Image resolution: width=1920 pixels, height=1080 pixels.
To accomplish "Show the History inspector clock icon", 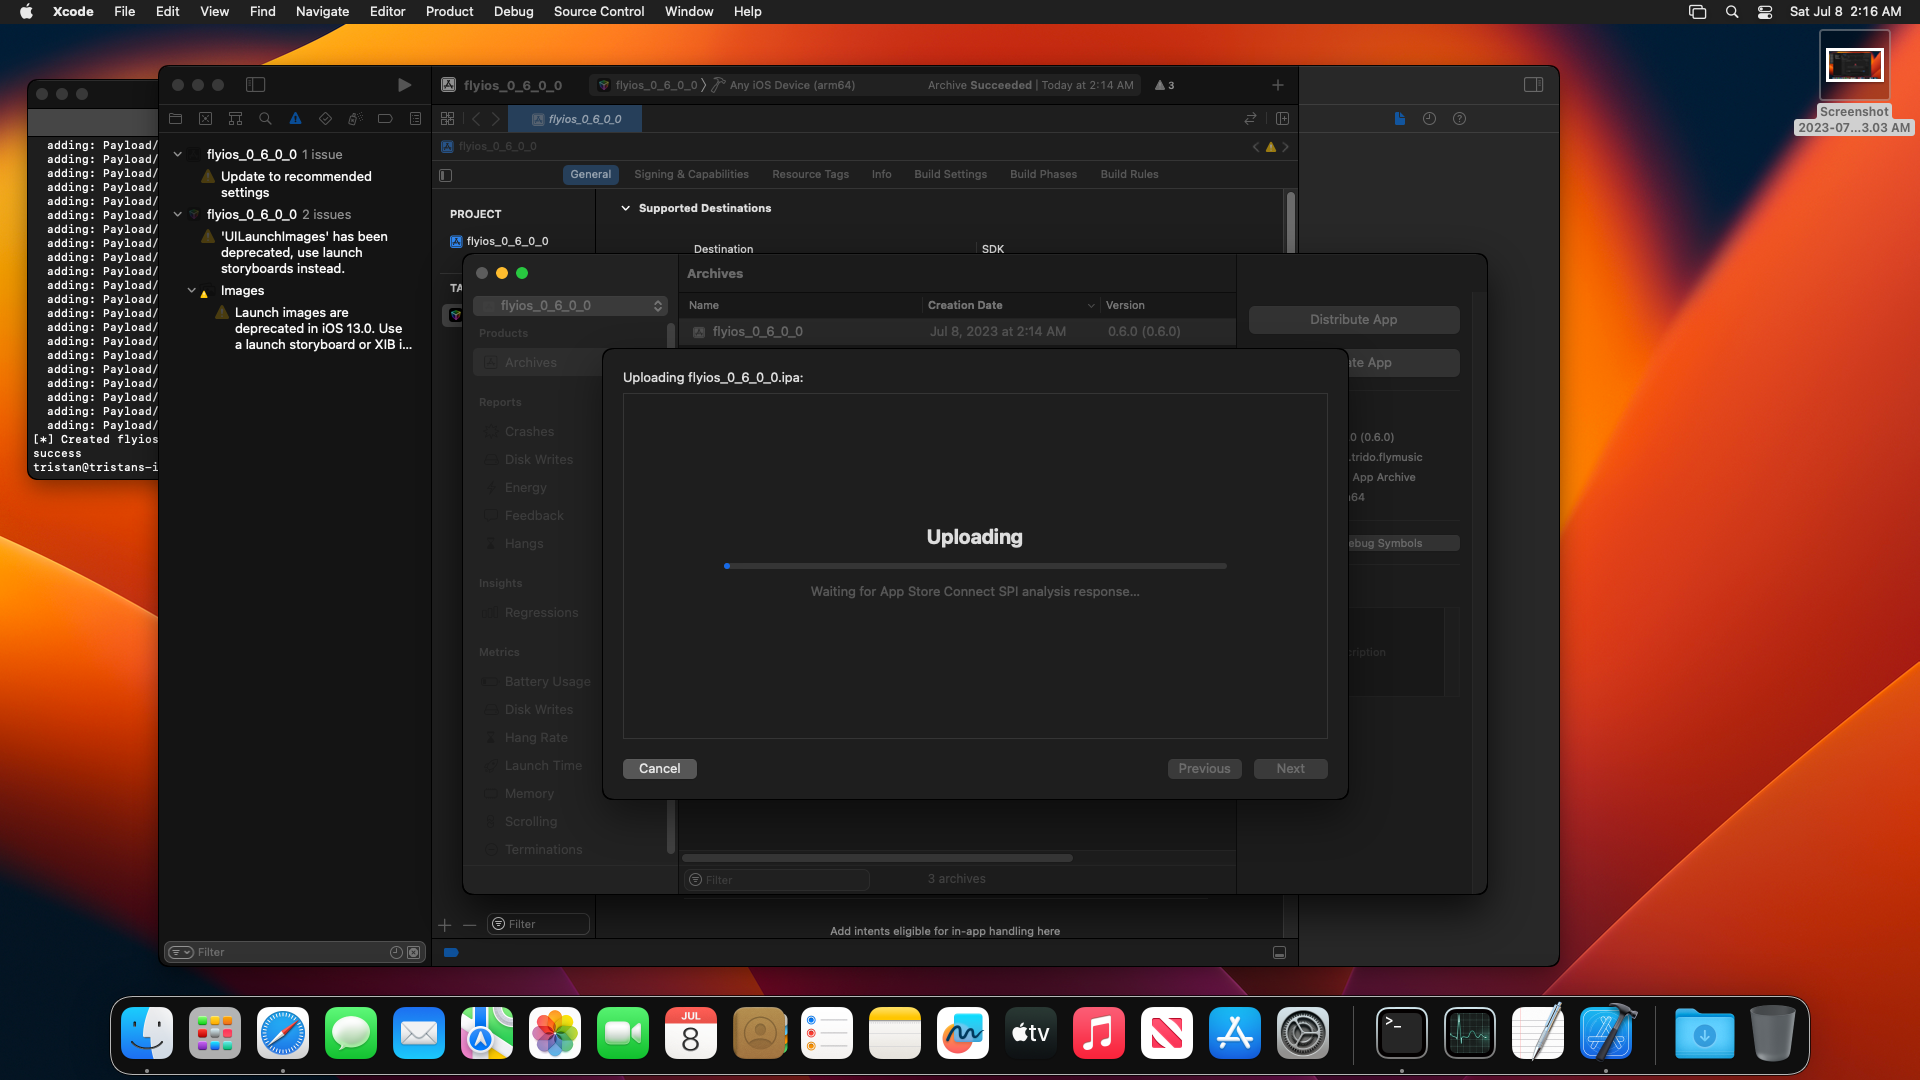I will pyautogui.click(x=1429, y=118).
